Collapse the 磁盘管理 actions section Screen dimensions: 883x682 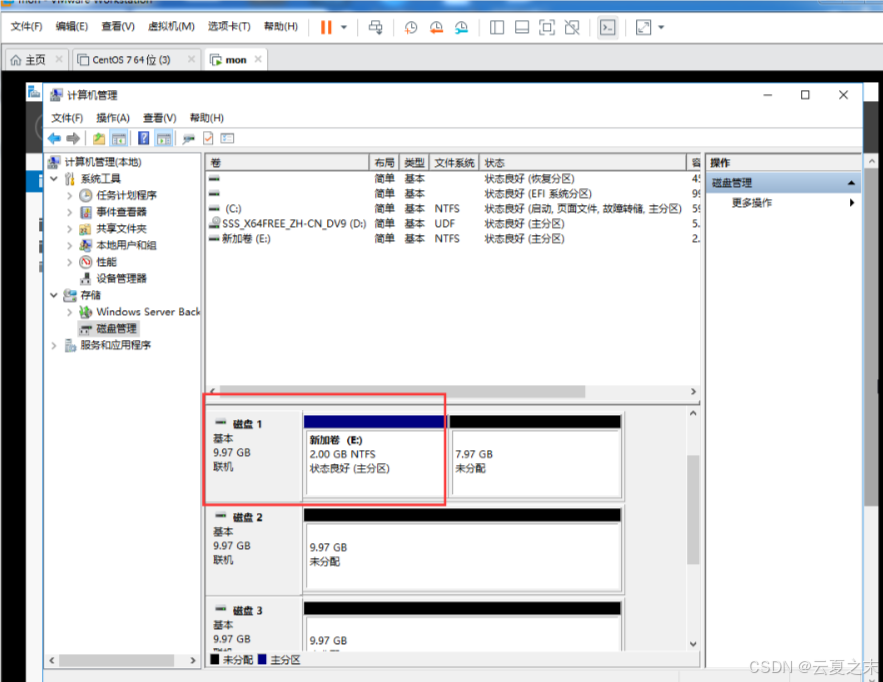(851, 183)
